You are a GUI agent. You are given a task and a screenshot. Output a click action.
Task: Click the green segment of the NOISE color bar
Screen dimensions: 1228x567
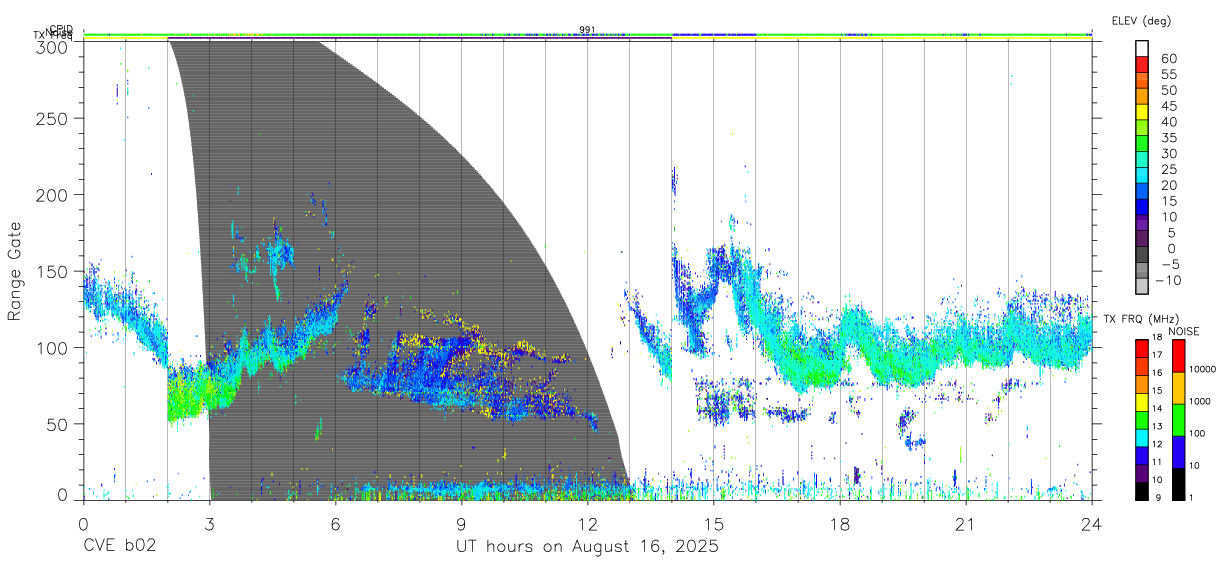[1178, 420]
